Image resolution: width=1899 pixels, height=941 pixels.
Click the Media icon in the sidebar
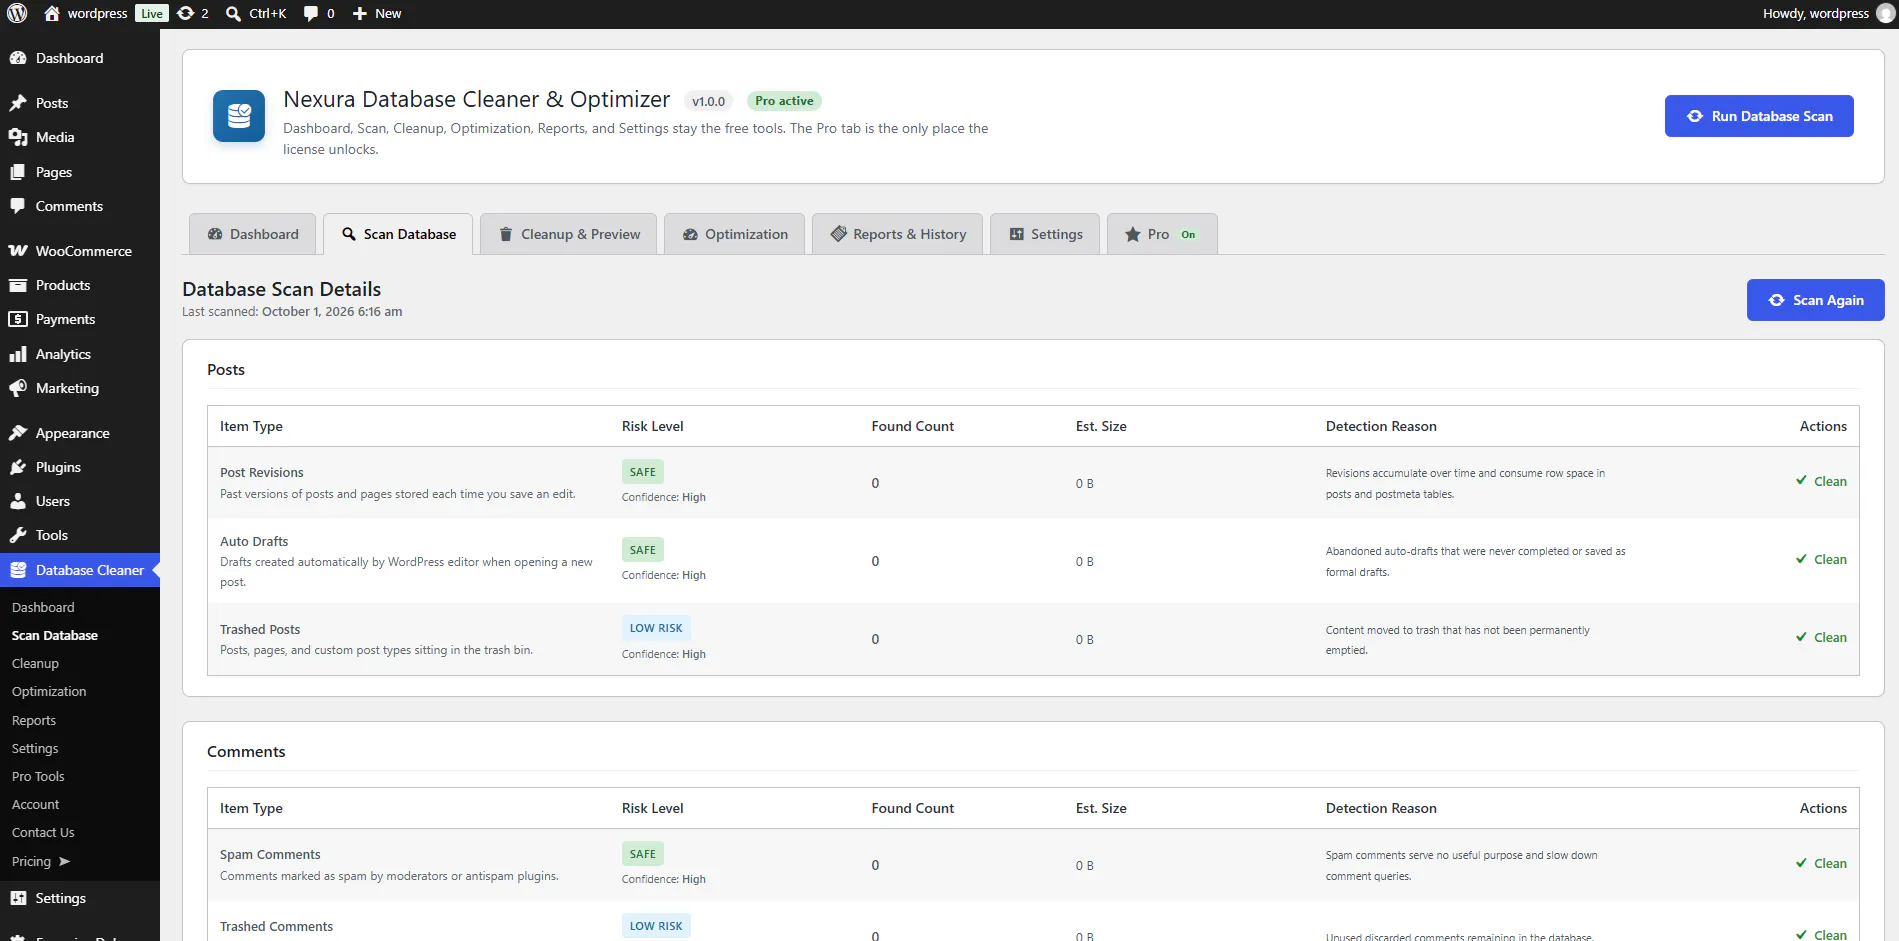pyautogui.click(x=18, y=137)
